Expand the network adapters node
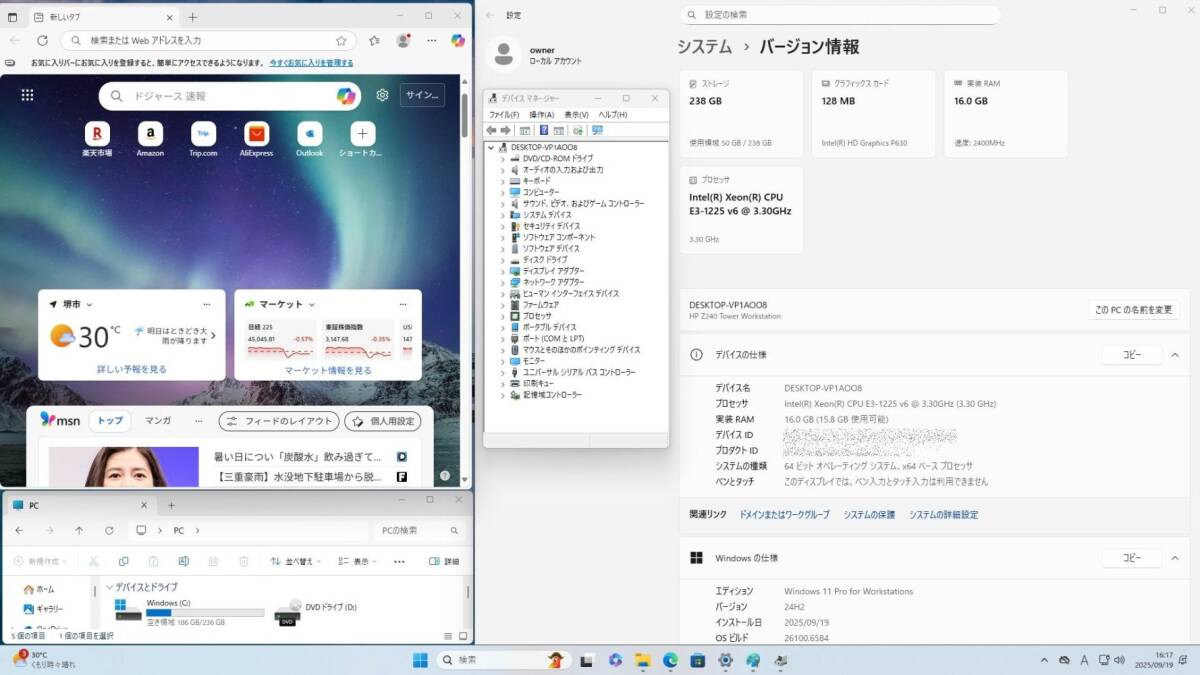Image resolution: width=1200 pixels, height=675 pixels. [503, 282]
